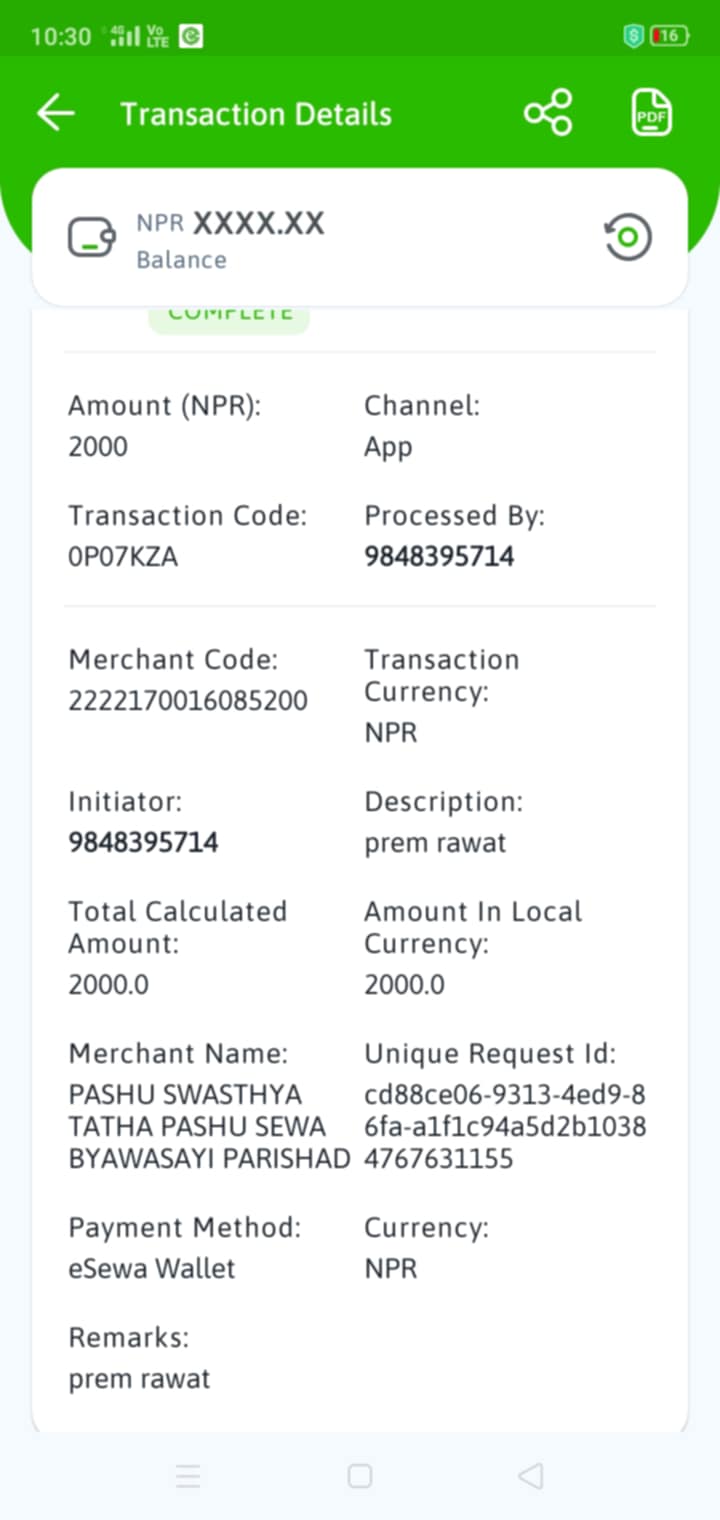The width and height of the screenshot is (720, 1520).
Task: Select the Initiator phone number
Action: point(143,843)
